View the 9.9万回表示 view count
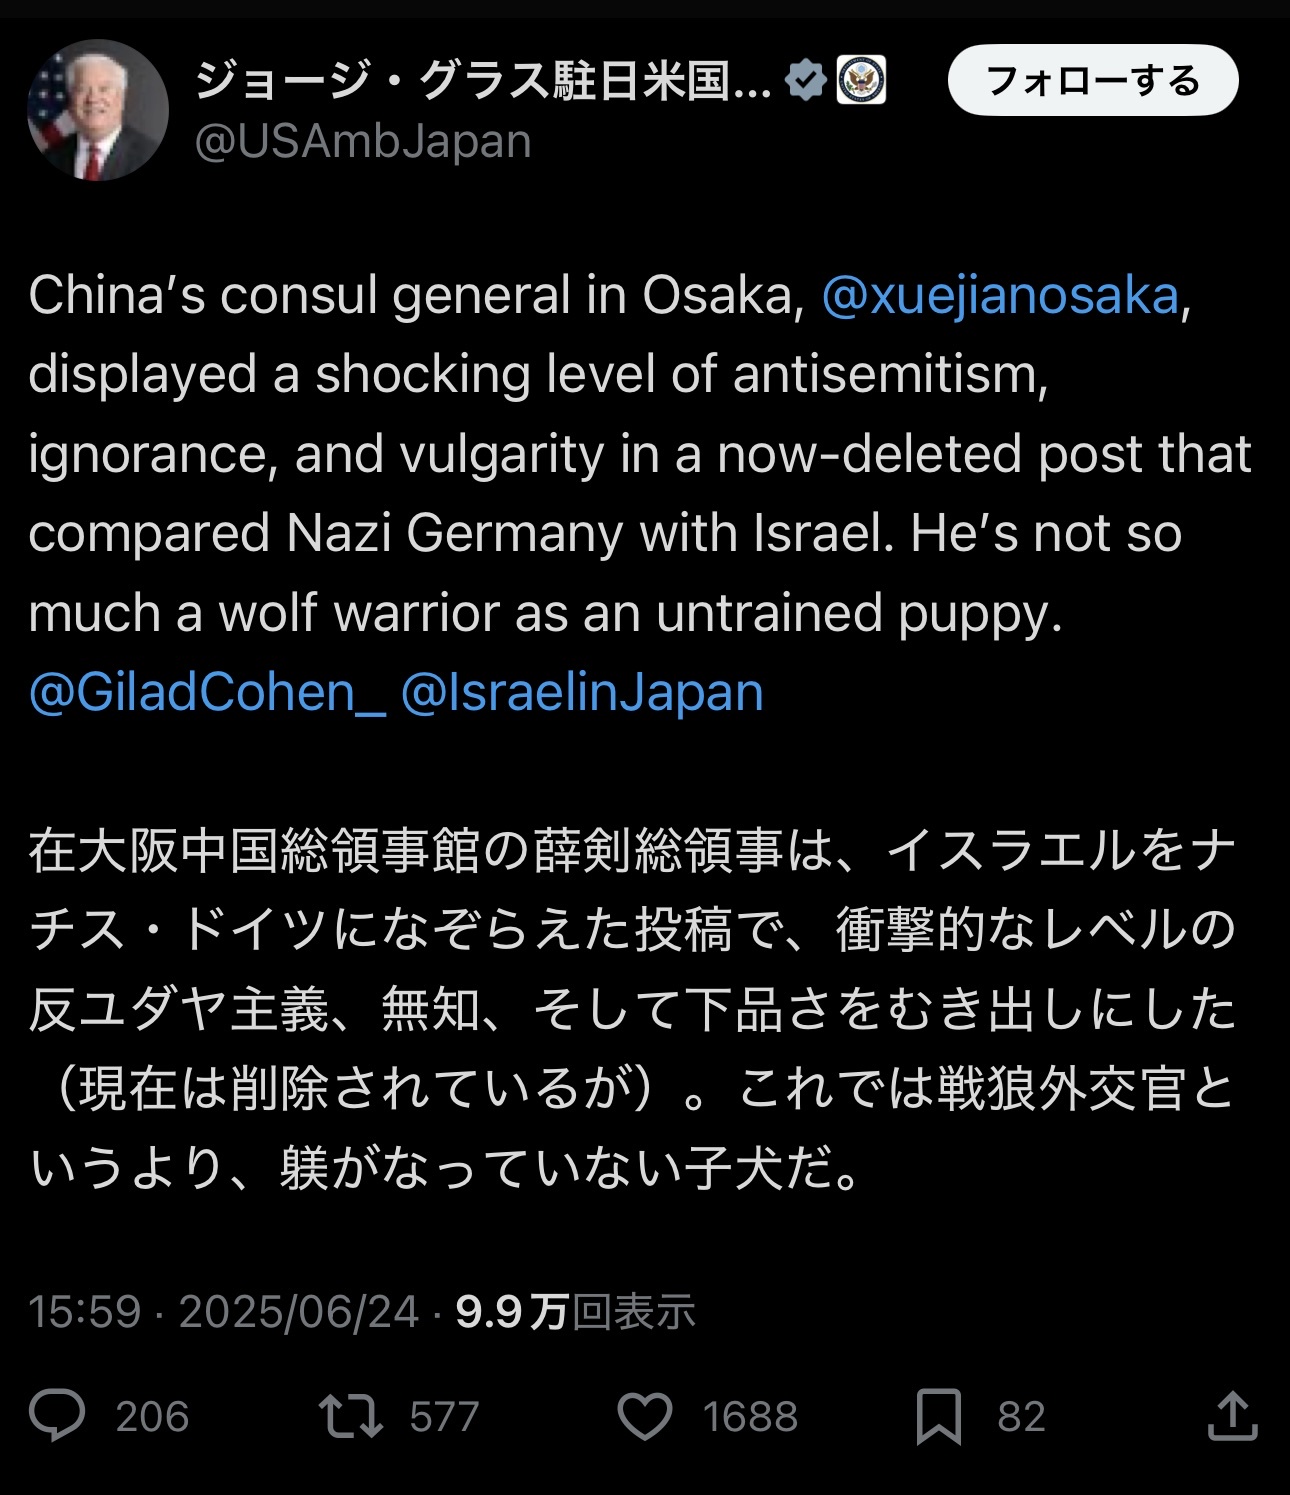 [575, 1311]
